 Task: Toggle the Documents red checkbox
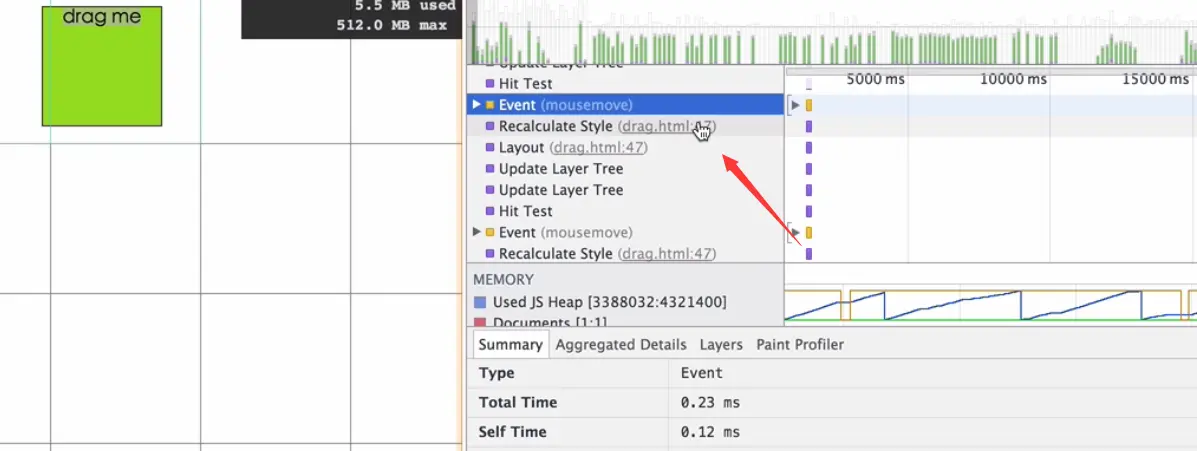tap(479, 322)
